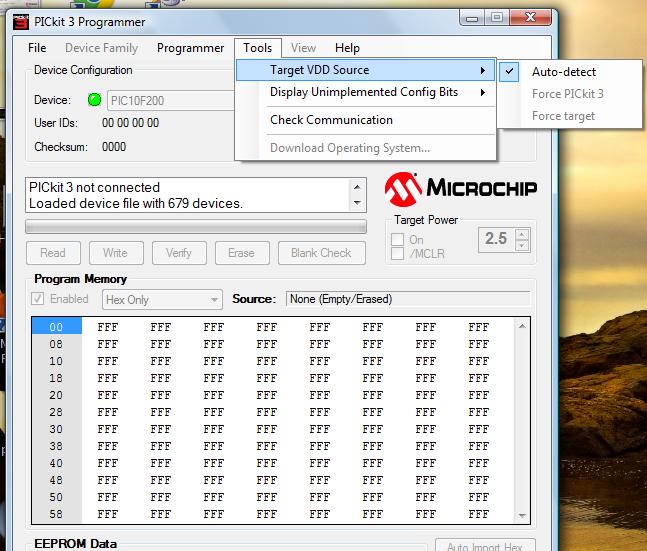The height and width of the screenshot is (551, 647).
Task: Minimize the PICkit 3 Programmer window
Action: pos(472,18)
